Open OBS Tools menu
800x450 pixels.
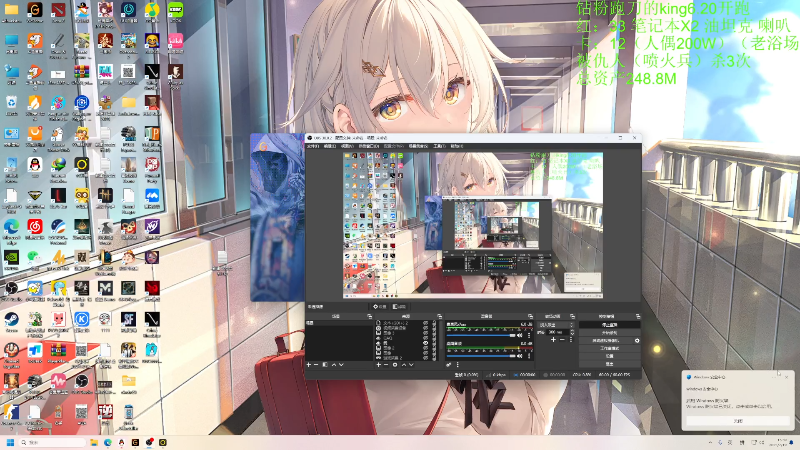click(439, 146)
